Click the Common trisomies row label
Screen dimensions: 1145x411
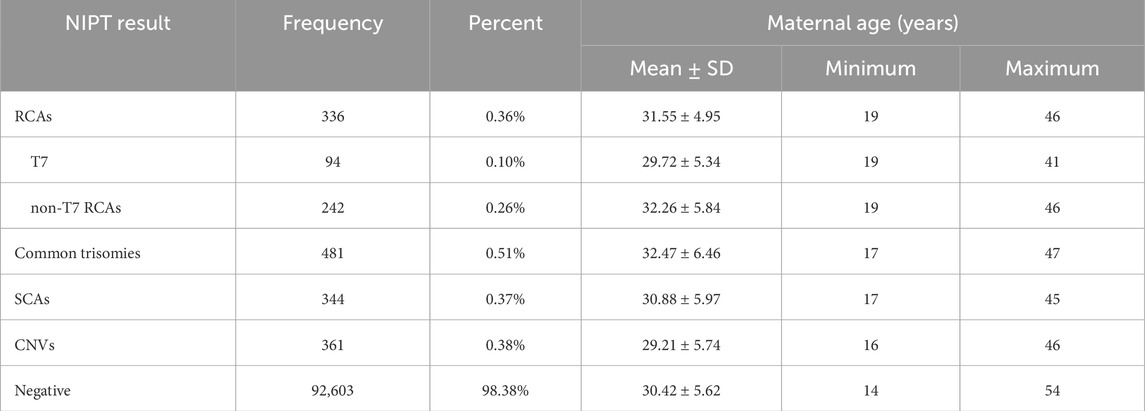tap(76, 253)
